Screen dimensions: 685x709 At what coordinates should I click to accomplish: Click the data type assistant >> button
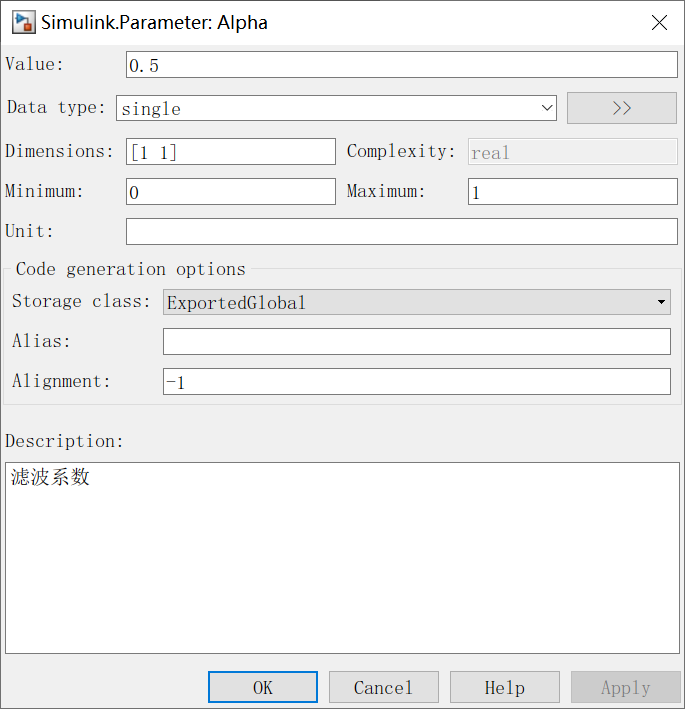click(x=621, y=108)
